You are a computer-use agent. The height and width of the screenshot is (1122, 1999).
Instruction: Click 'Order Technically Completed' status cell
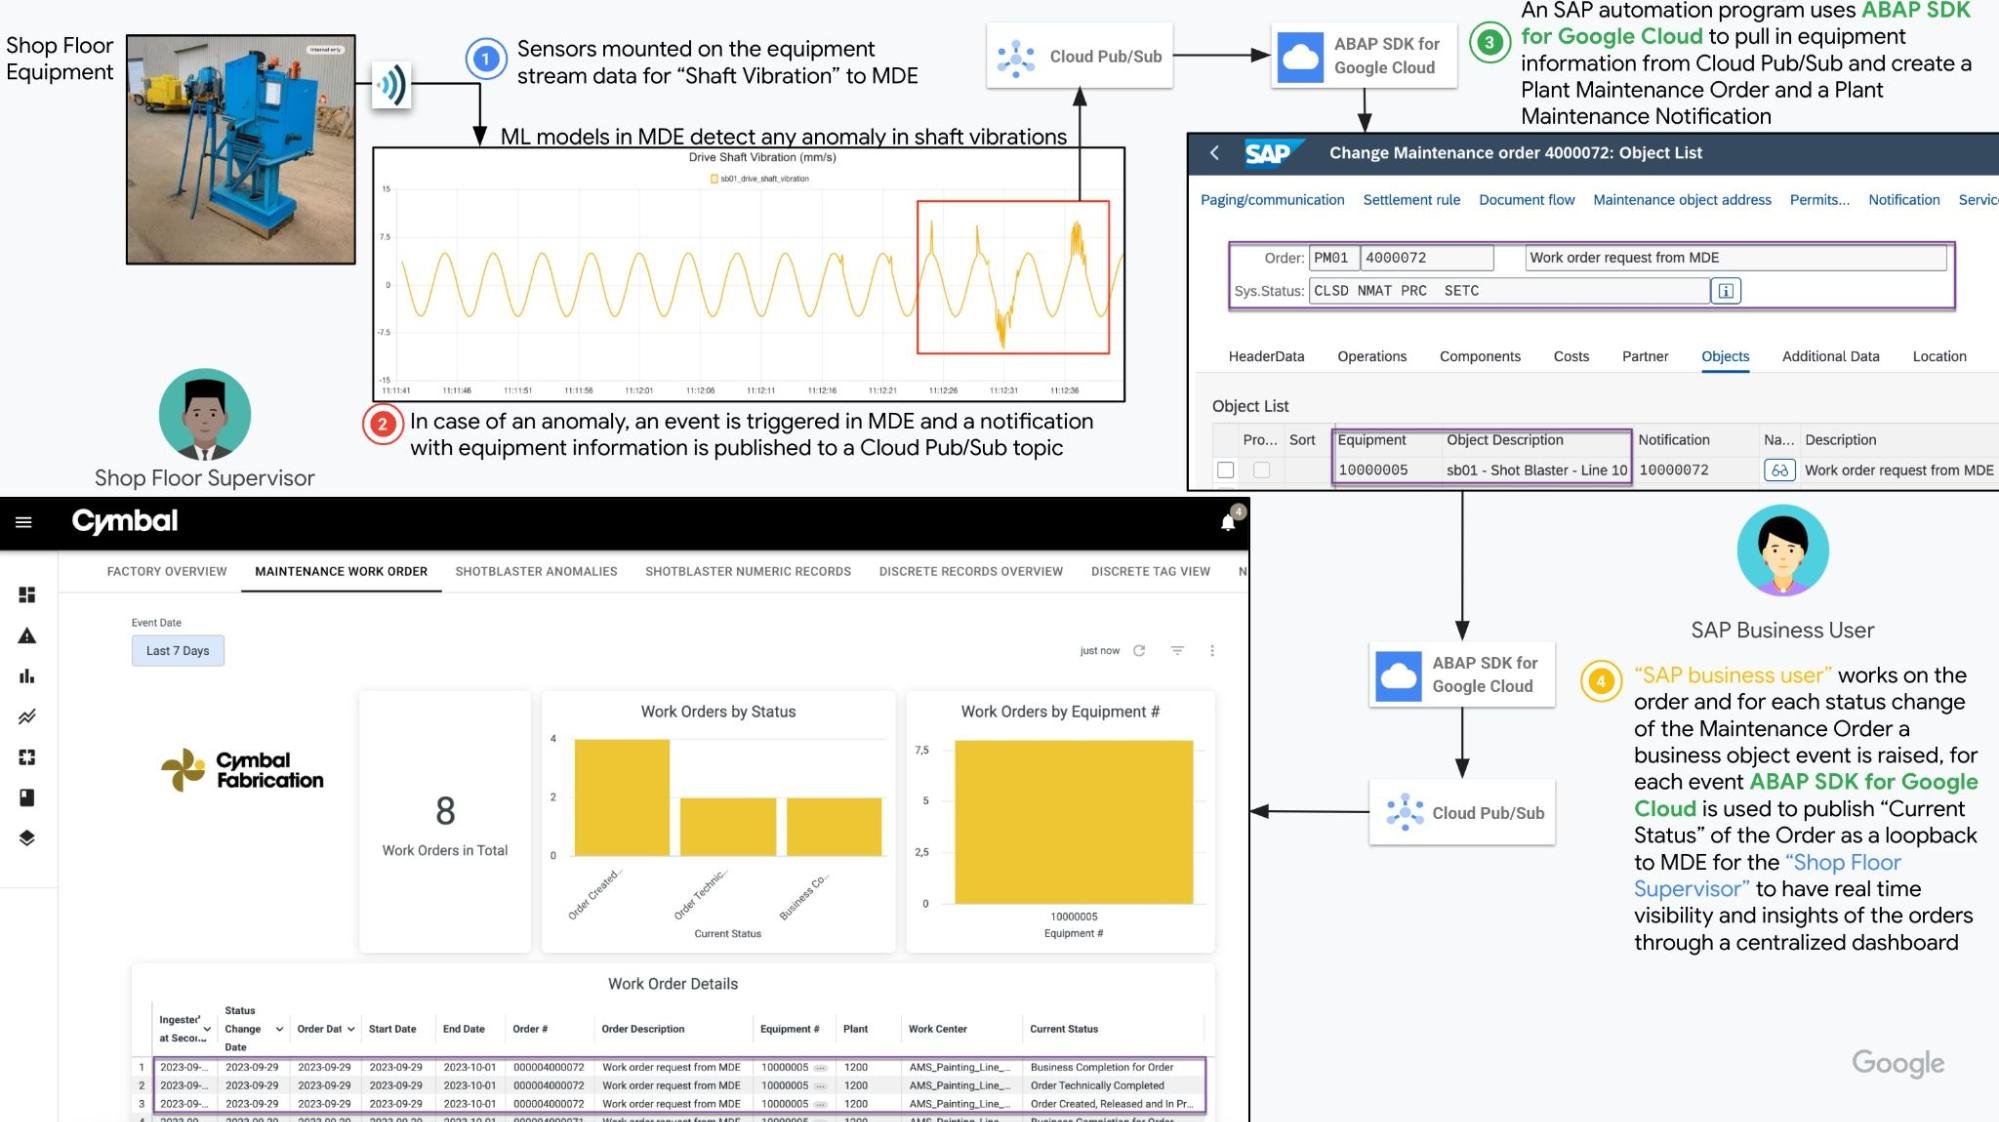[1097, 1086]
